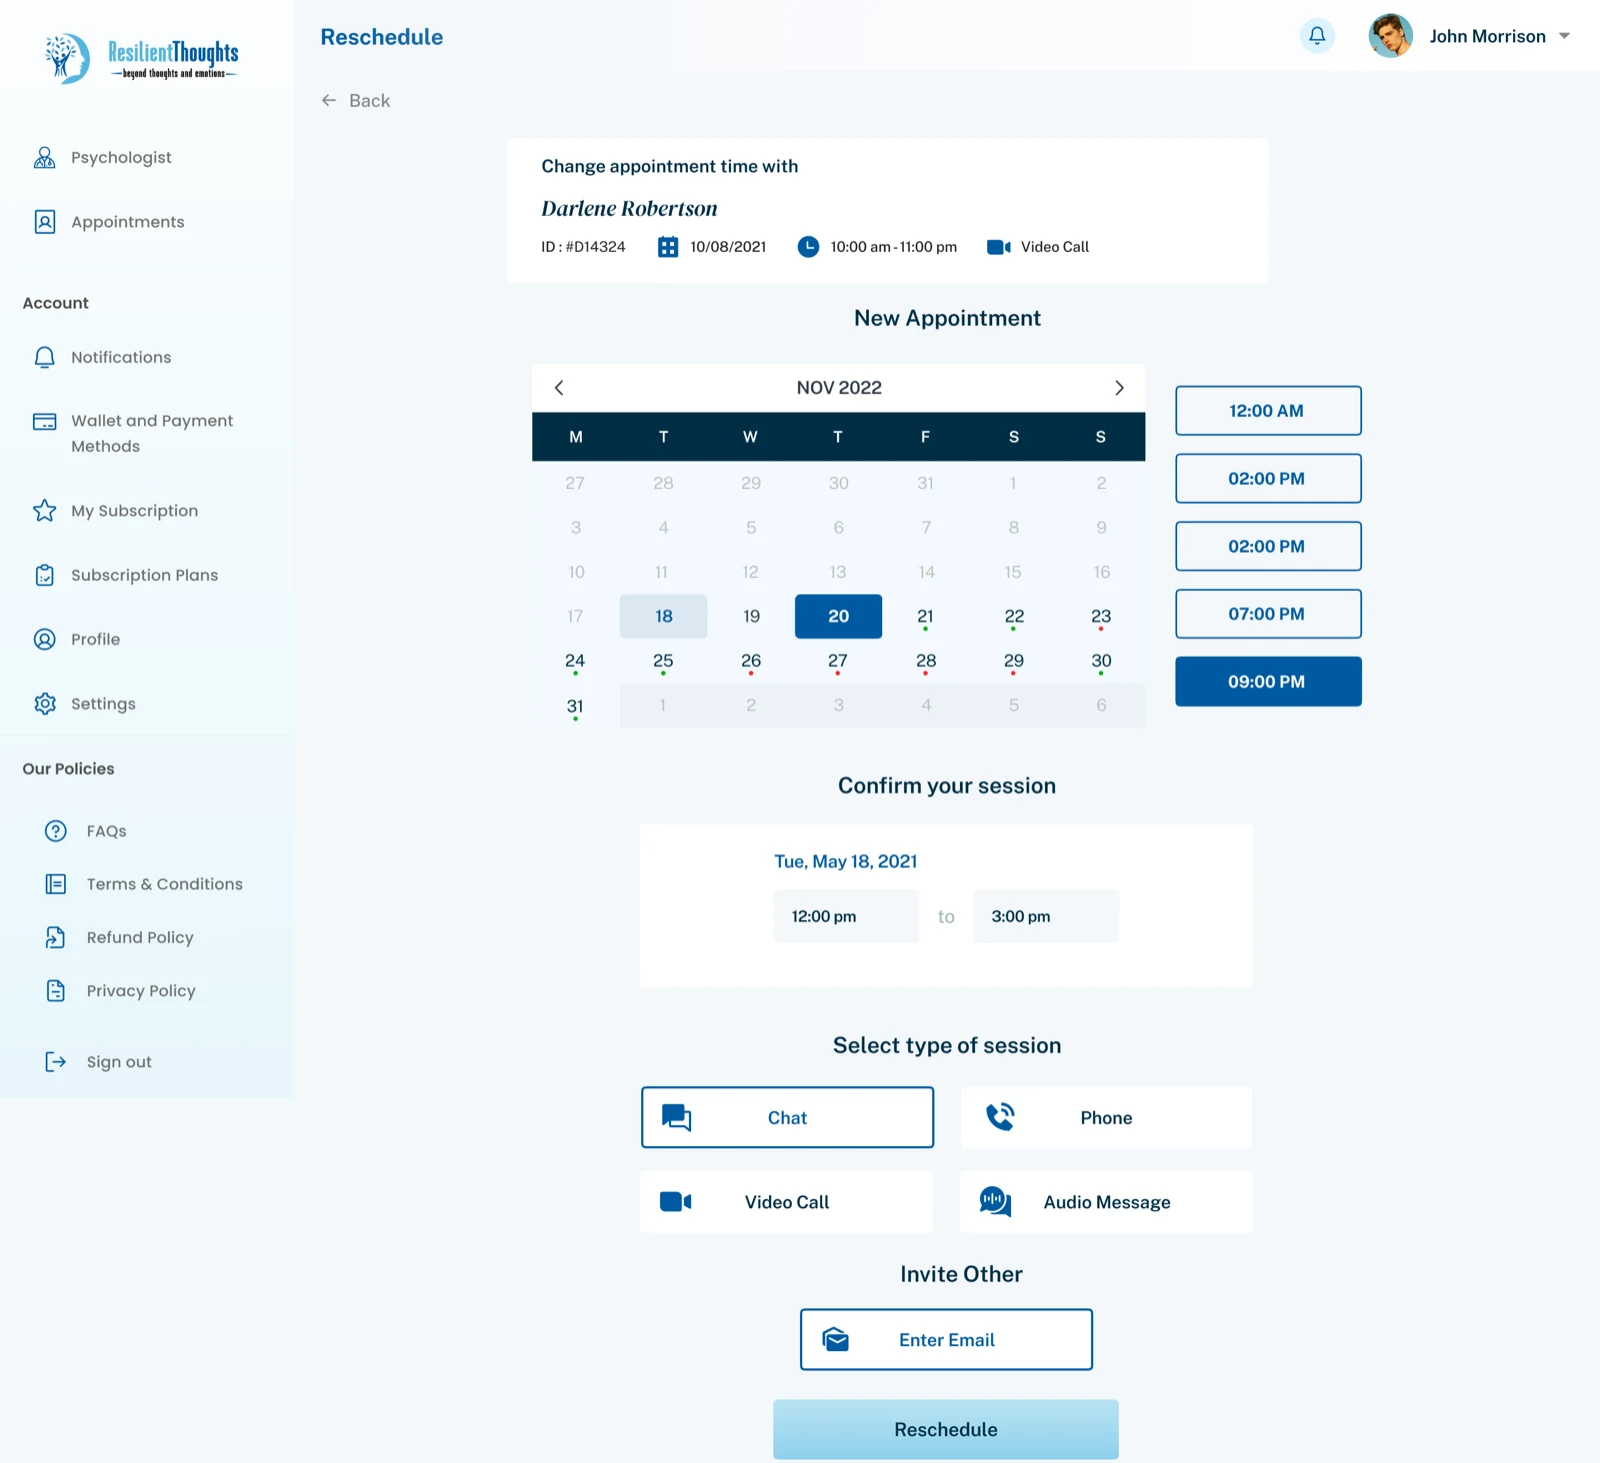Select Phone session type

point(1106,1118)
